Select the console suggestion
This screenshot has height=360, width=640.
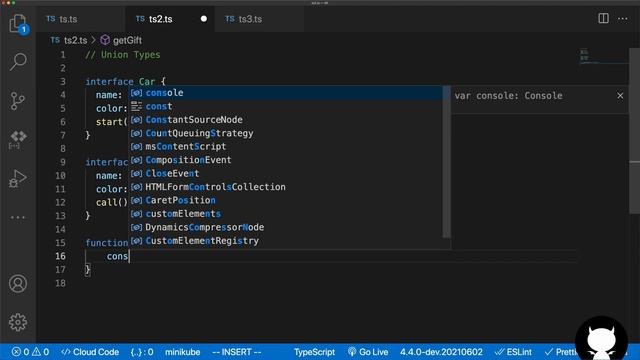(x=286, y=93)
